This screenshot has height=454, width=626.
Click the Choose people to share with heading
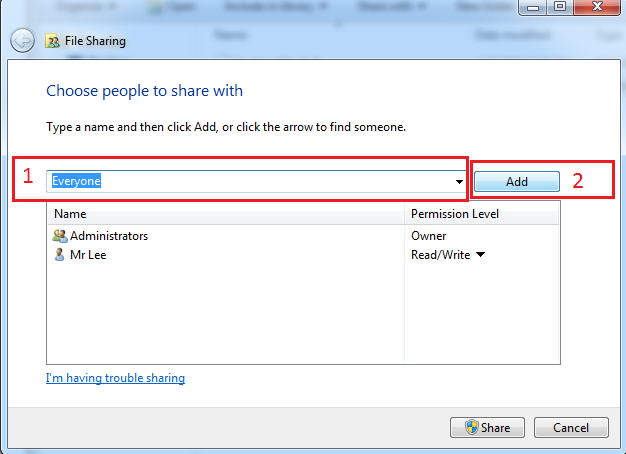click(x=144, y=91)
